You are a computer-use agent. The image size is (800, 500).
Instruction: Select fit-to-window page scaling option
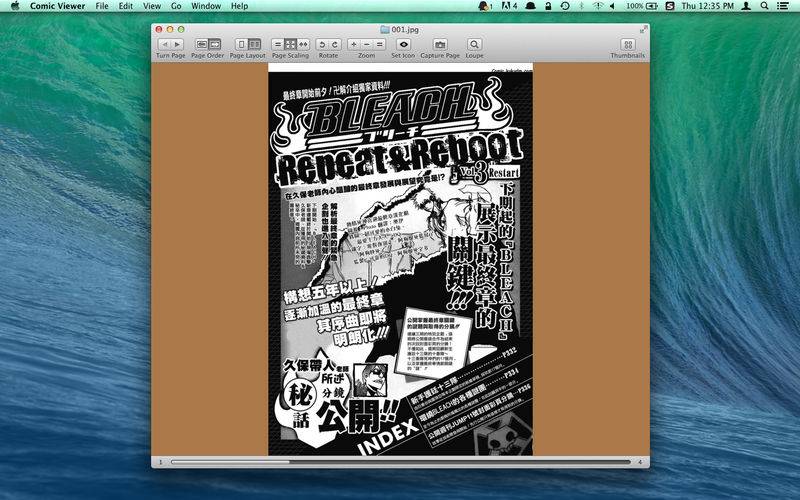[290, 44]
